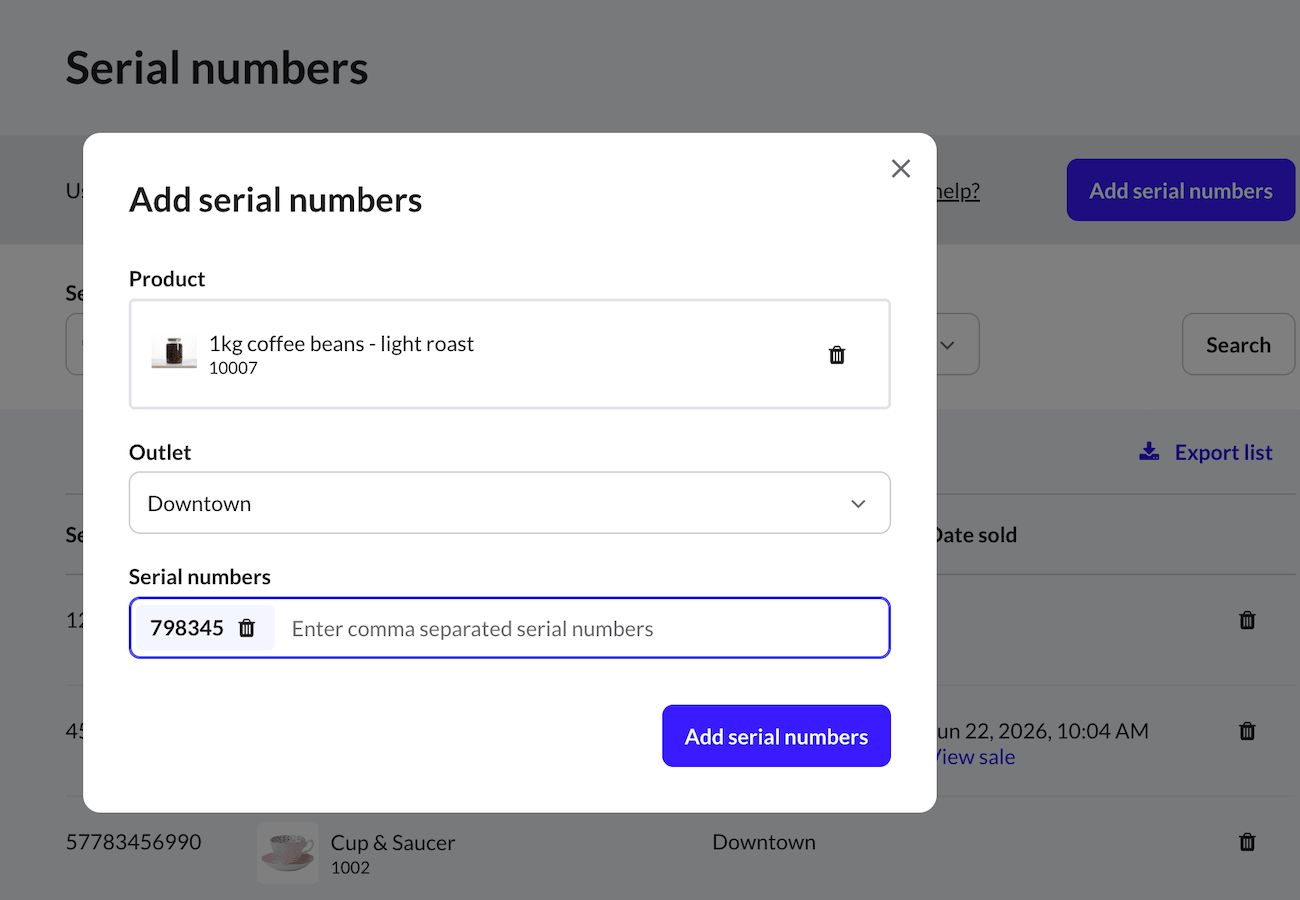The image size is (1300, 900).
Task: Click the Export list download icon
Action: pos(1149,452)
